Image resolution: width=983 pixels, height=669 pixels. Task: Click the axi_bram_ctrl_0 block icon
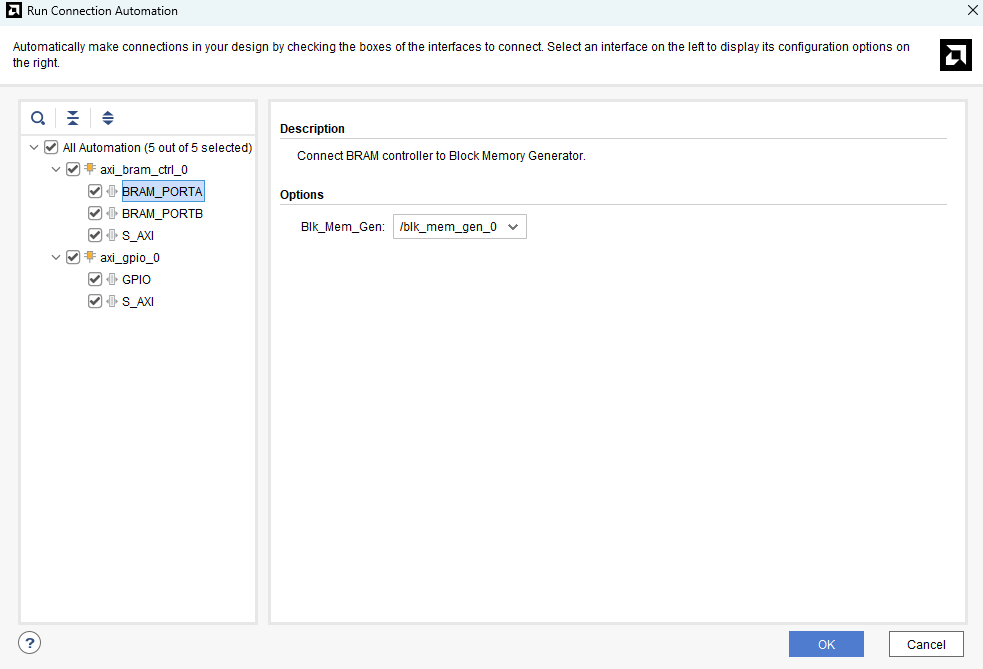pos(90,170)
